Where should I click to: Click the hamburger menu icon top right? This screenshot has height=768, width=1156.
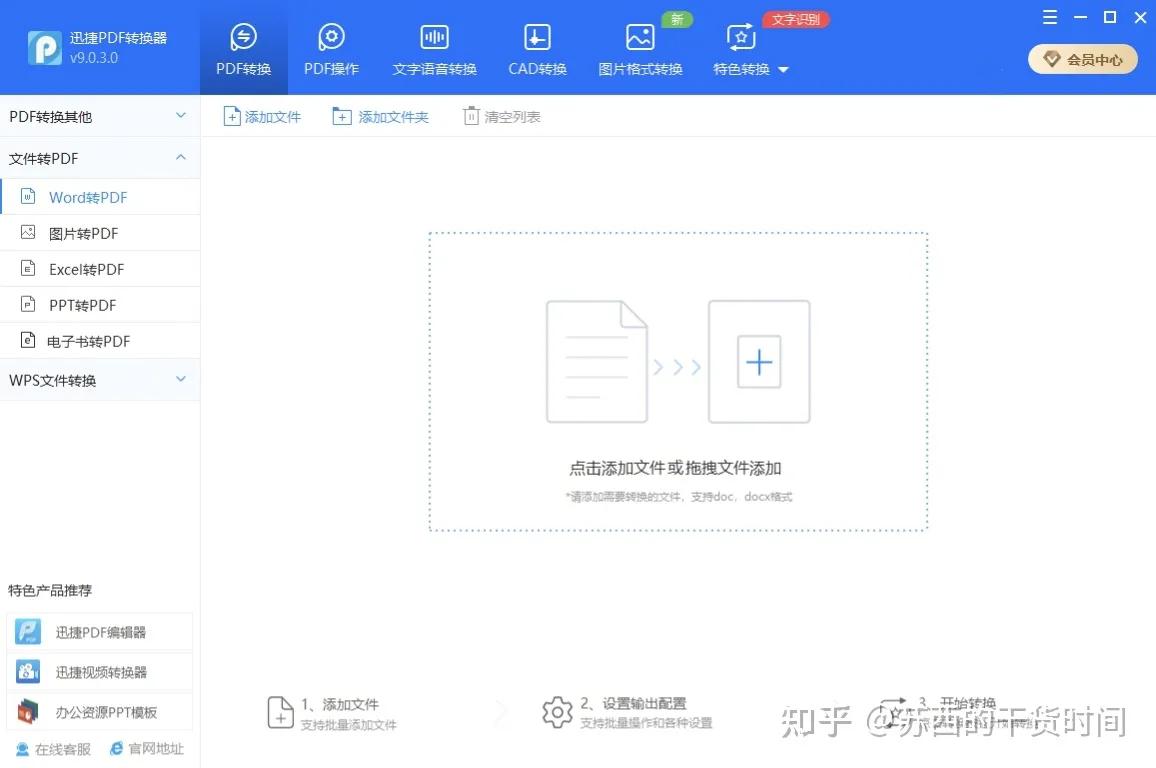1049,17
